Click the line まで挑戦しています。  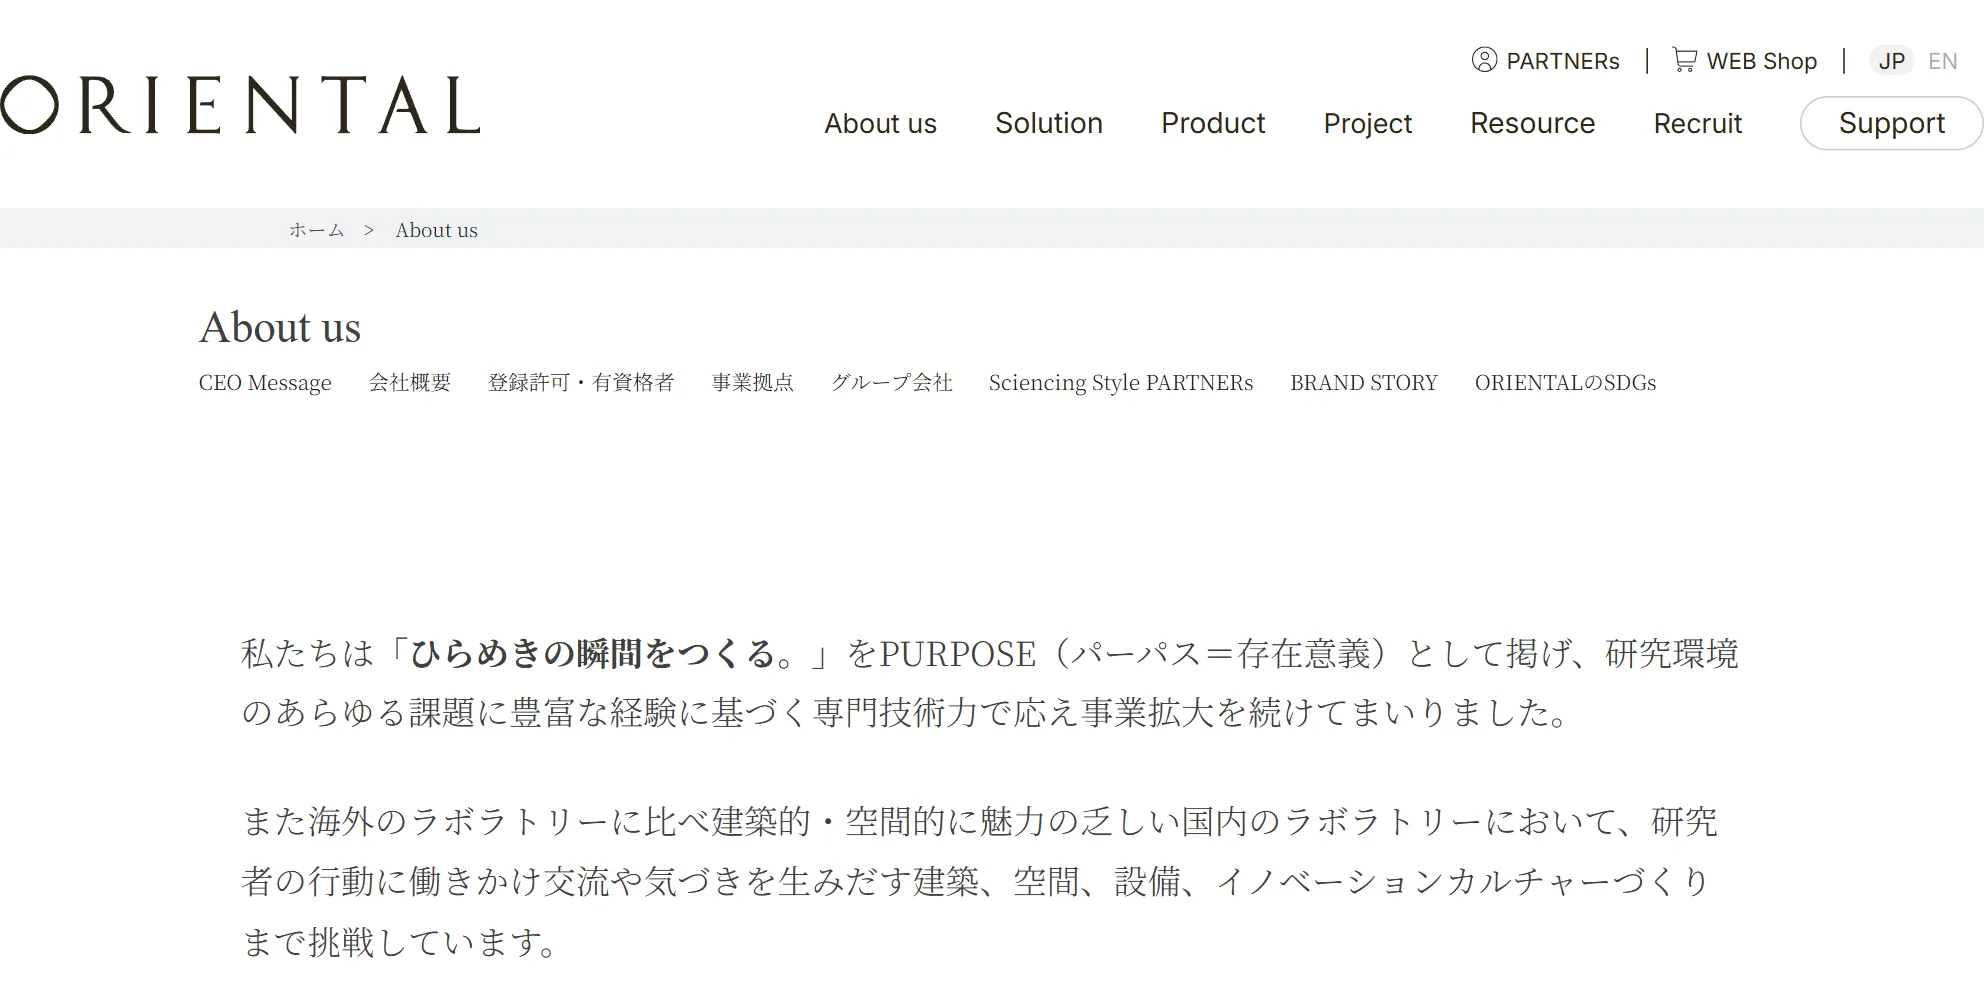(x=401, y=941)
